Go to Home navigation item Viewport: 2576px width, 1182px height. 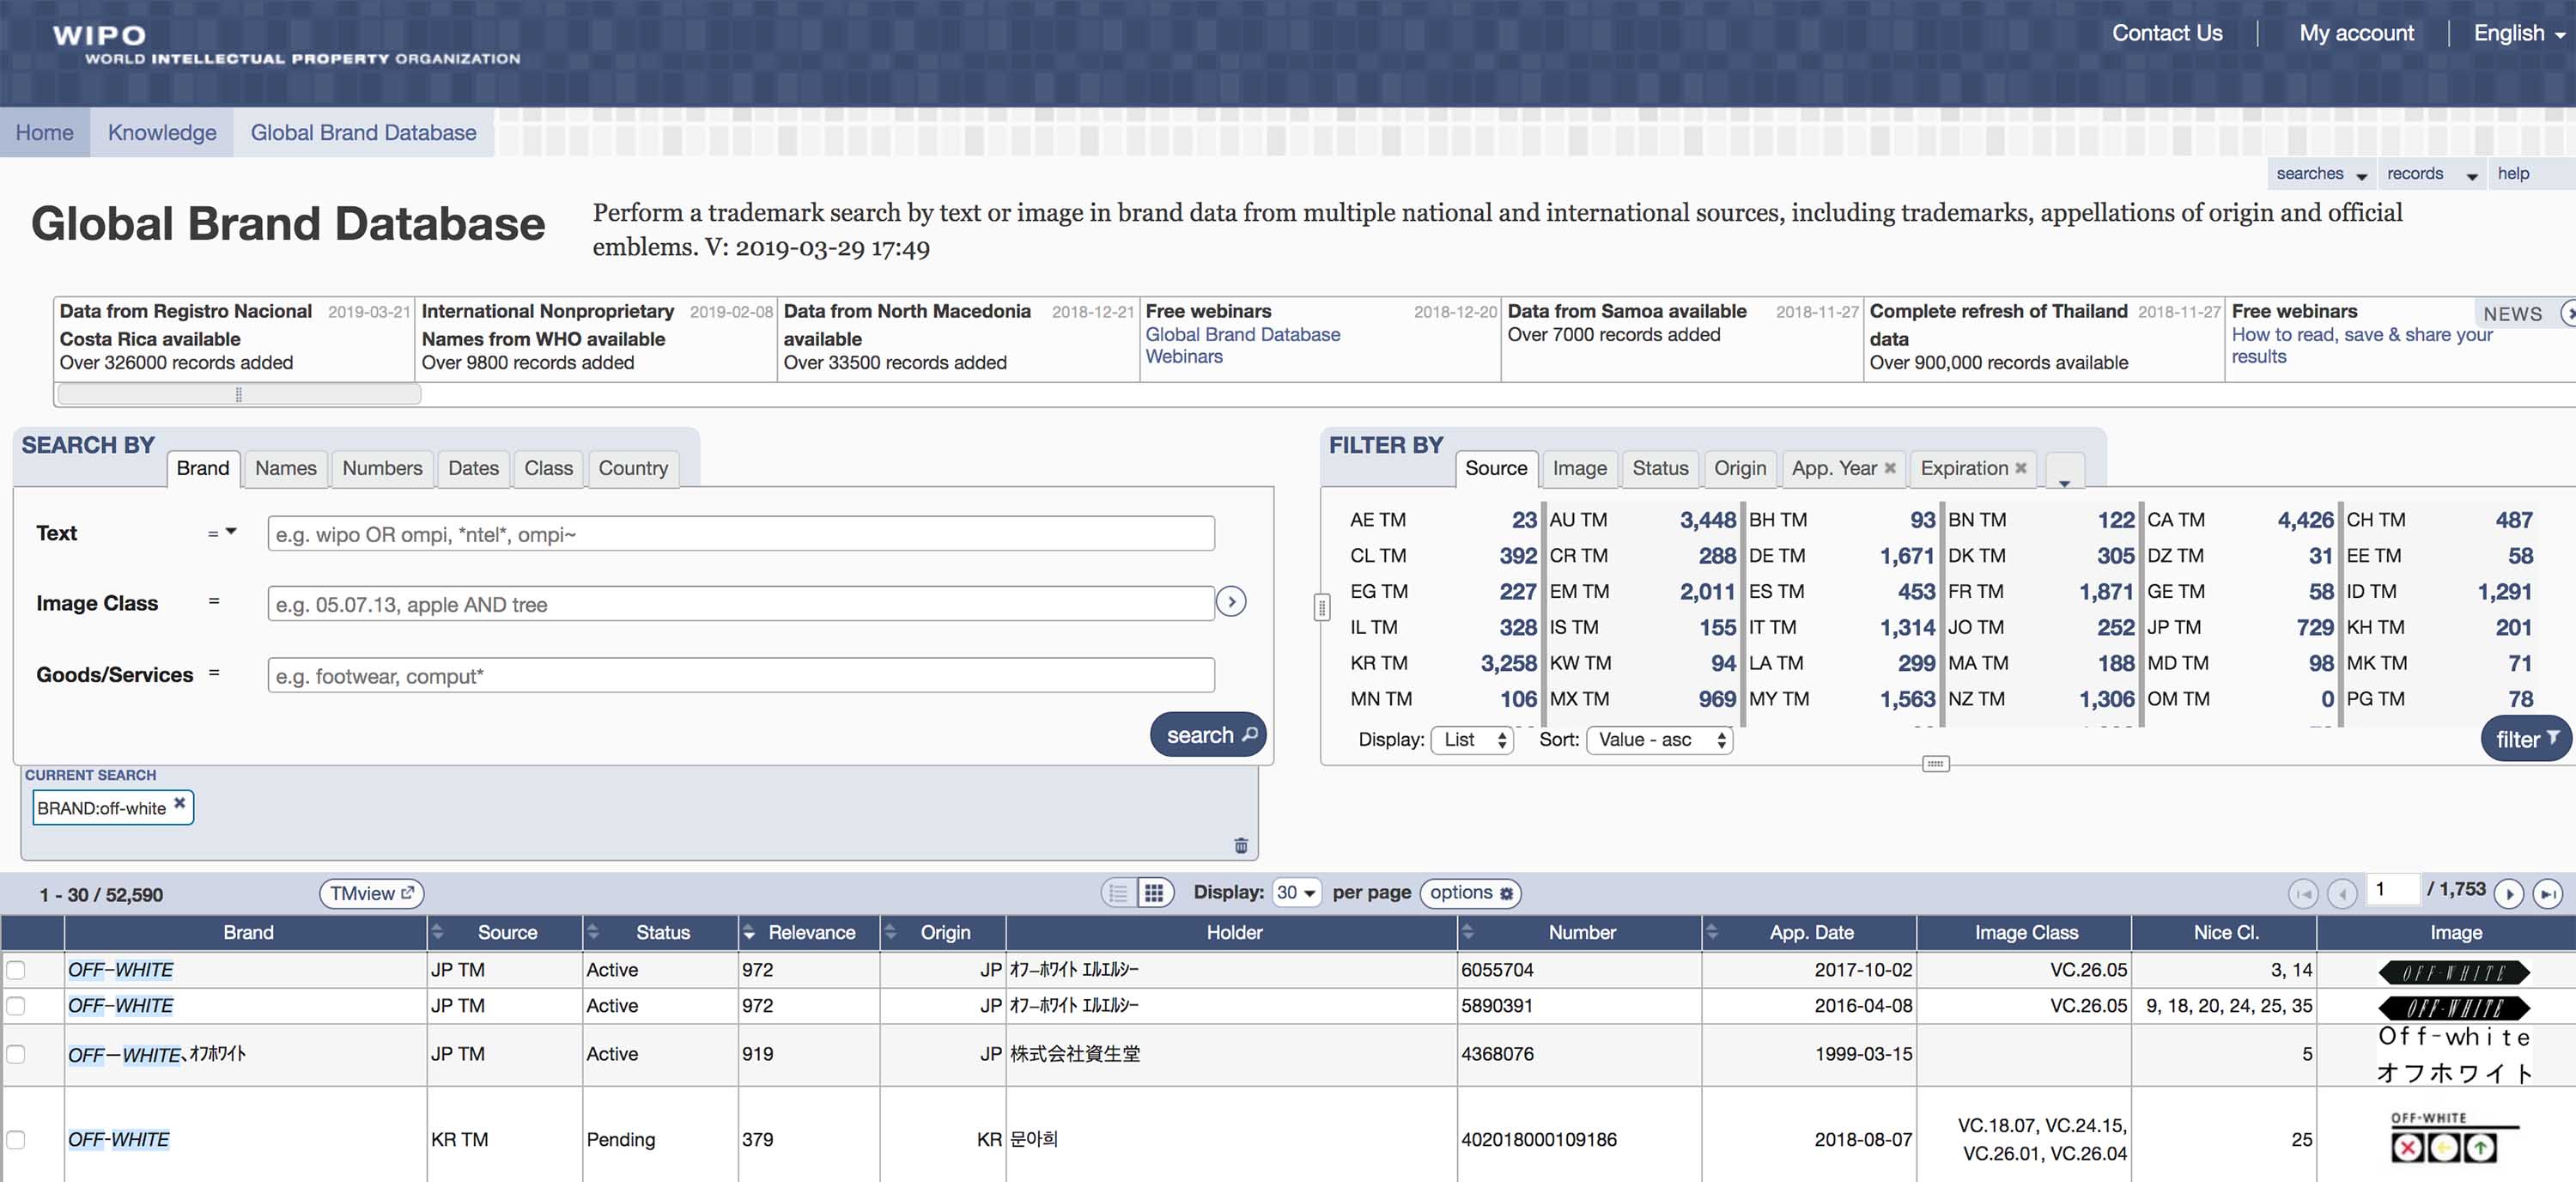45,132
